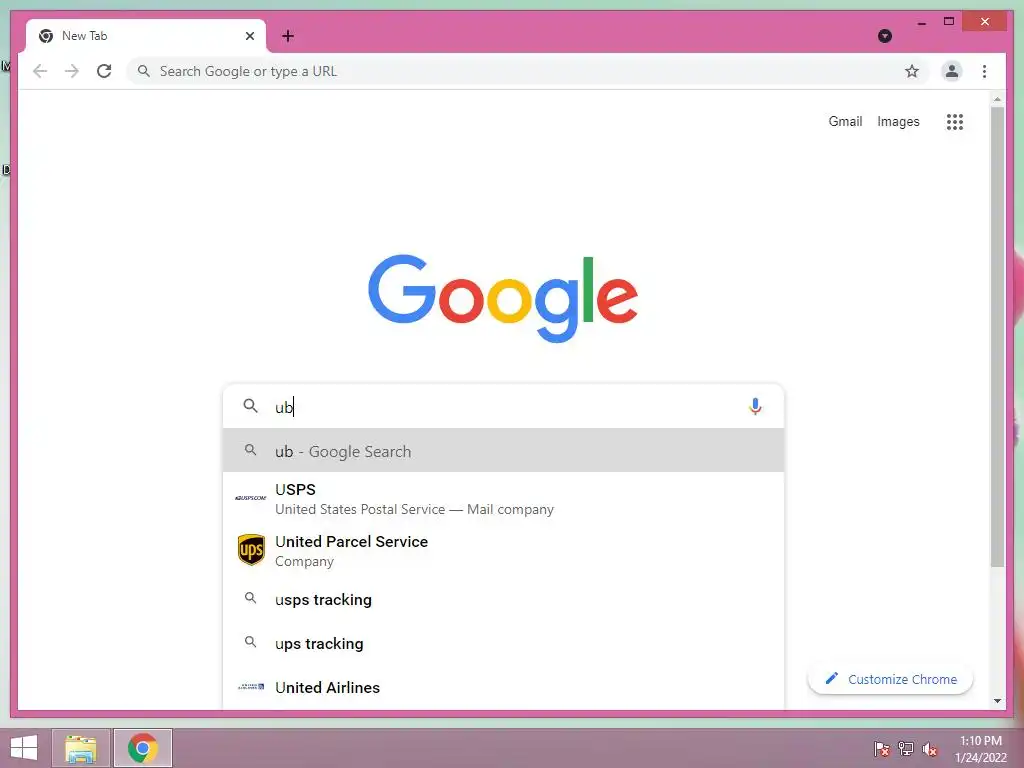The width and height of the screenshot is (1024, 768).
Task: Open the Gmail link
Action: click(x=845, y=121)
